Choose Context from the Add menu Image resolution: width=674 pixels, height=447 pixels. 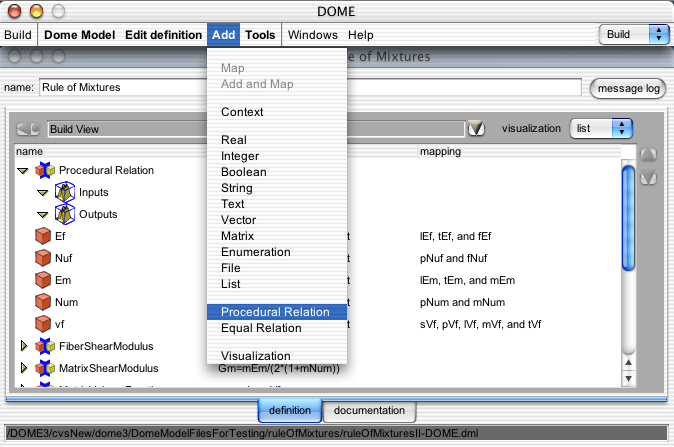(x=277, y=112)
